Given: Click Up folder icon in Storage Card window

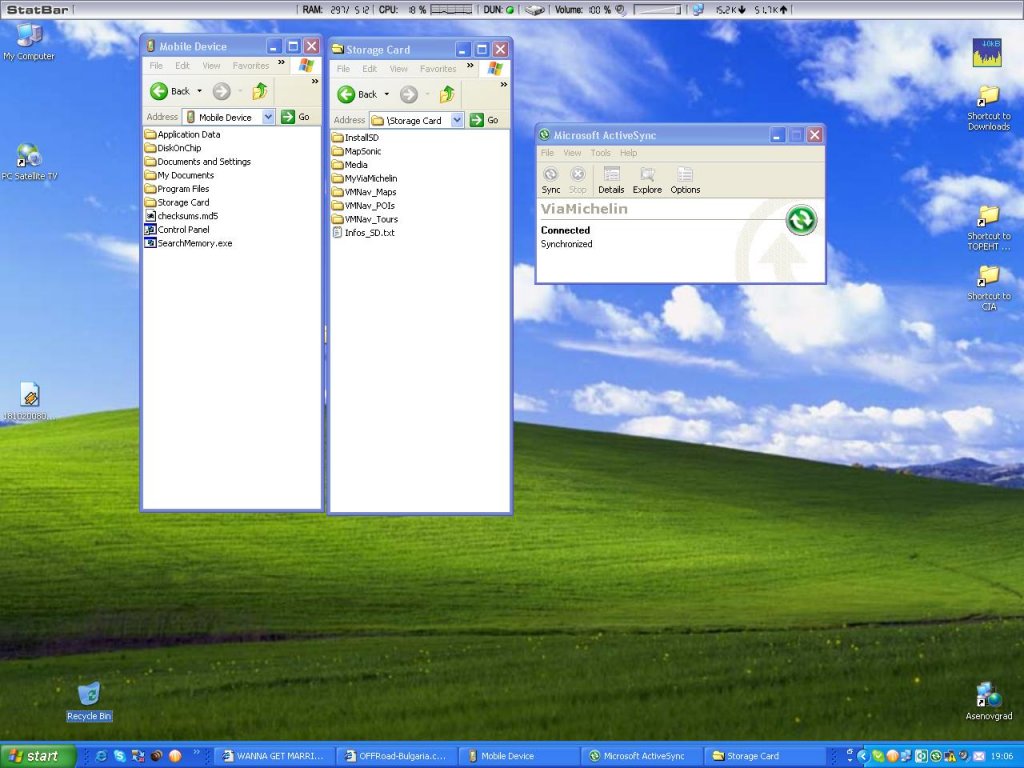Looking at the screenshot, I should (x=447, y=94).
